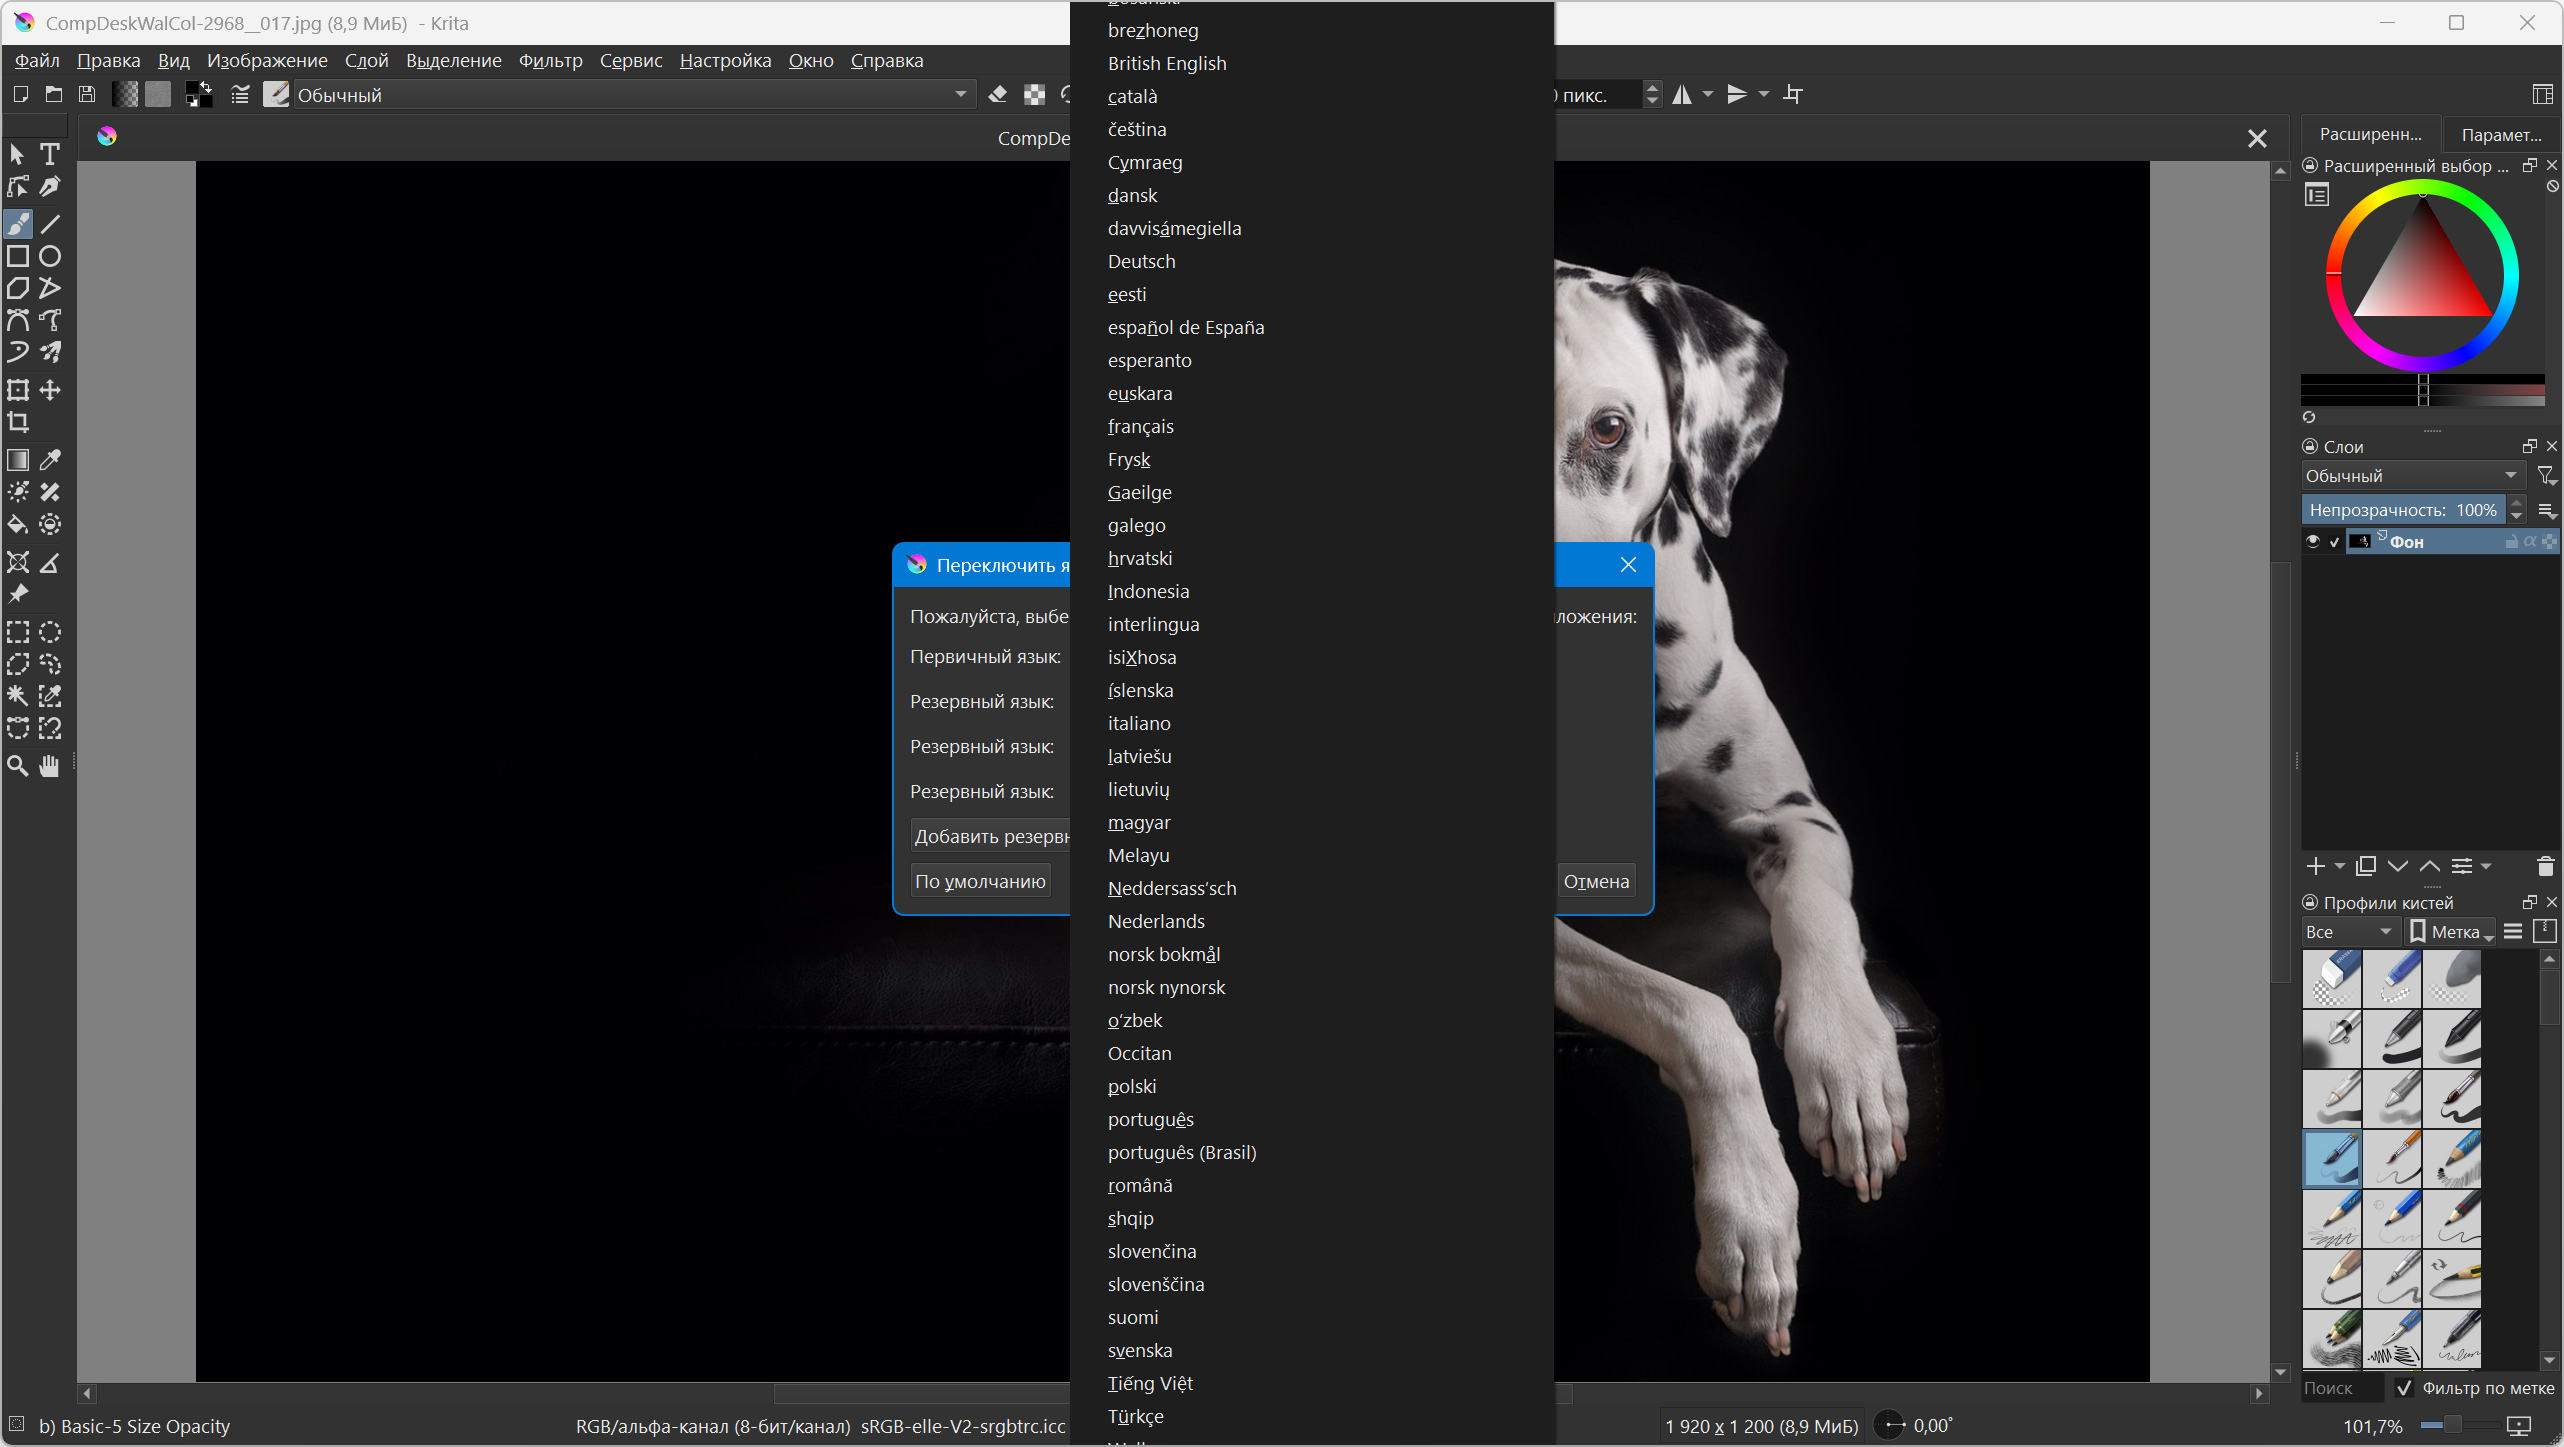Select the Ellipse shape tool
The height and width of the screenshot is (1447, 2564).
click(x=50, y=256)
